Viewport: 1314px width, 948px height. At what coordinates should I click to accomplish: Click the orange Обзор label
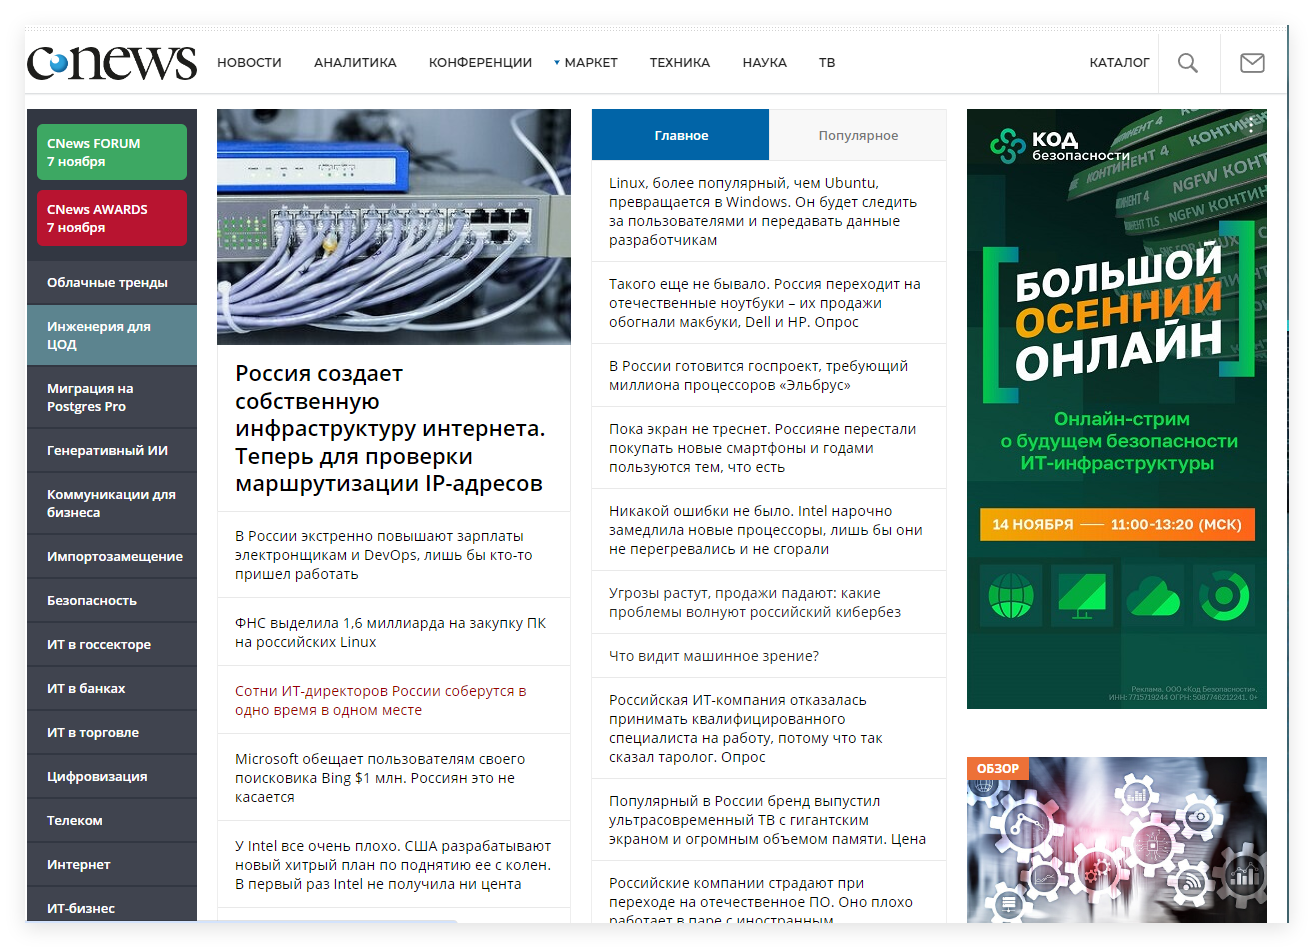click(x=998, y=769)
